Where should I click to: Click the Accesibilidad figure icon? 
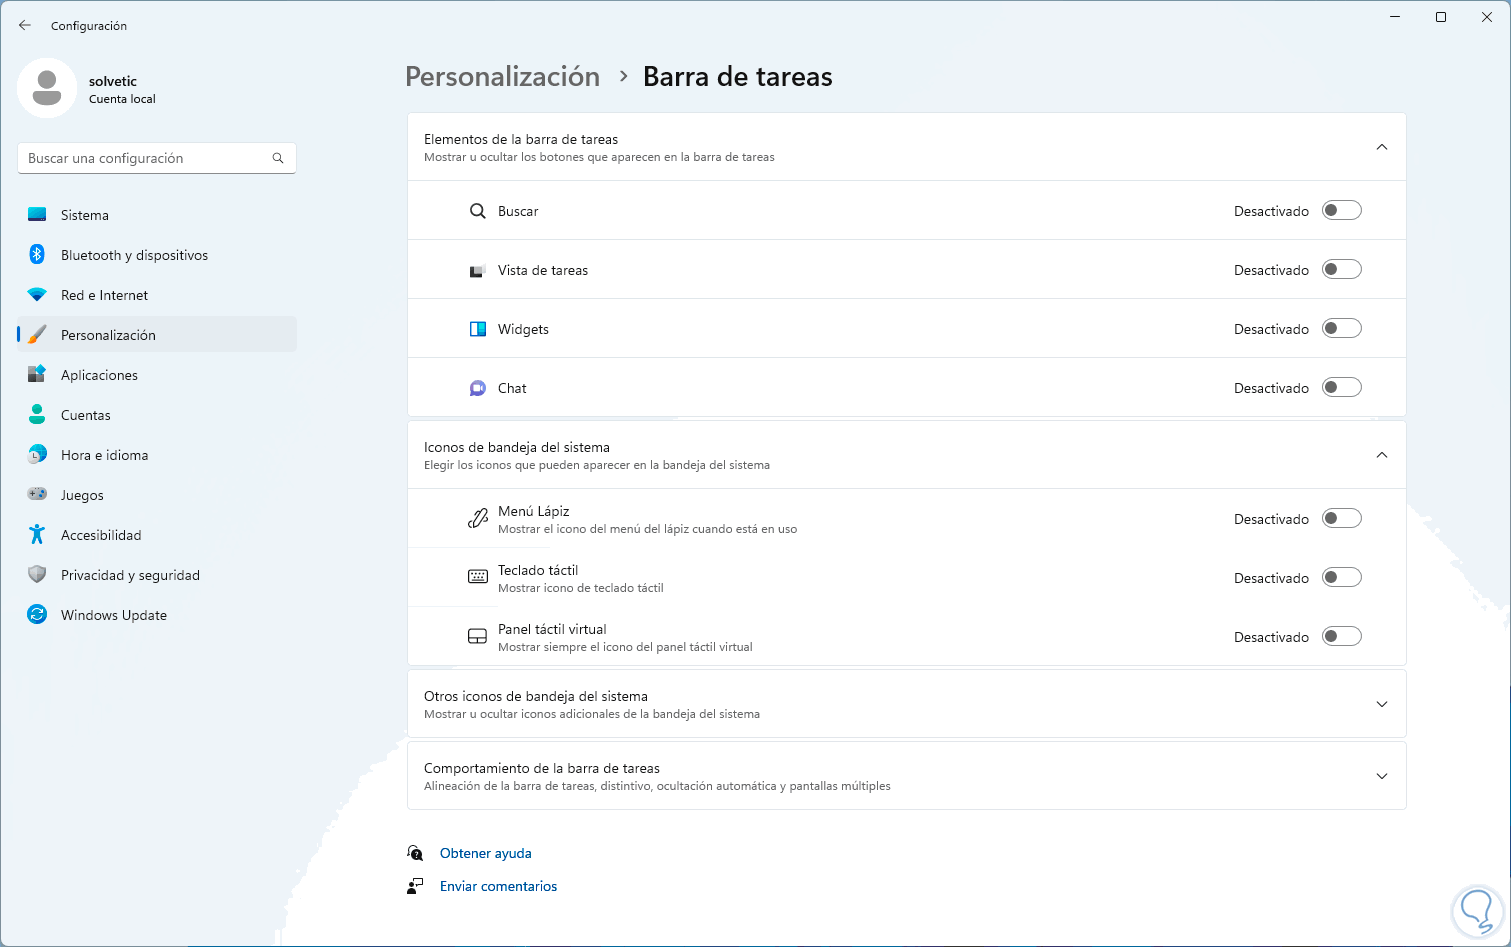tap(37, 535)
